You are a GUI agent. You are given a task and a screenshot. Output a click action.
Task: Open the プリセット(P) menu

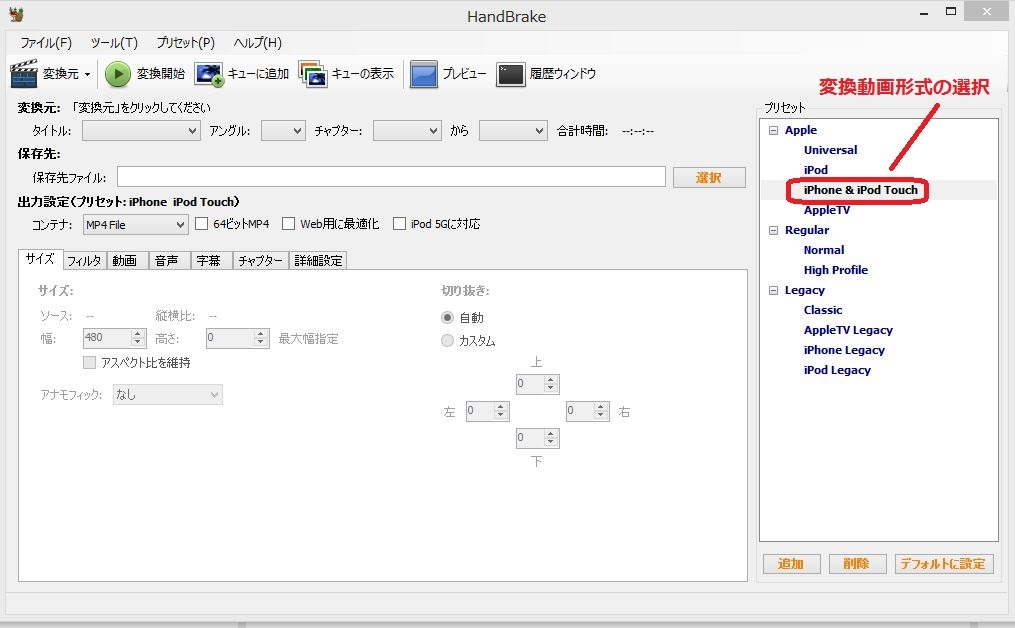[186, 43]
